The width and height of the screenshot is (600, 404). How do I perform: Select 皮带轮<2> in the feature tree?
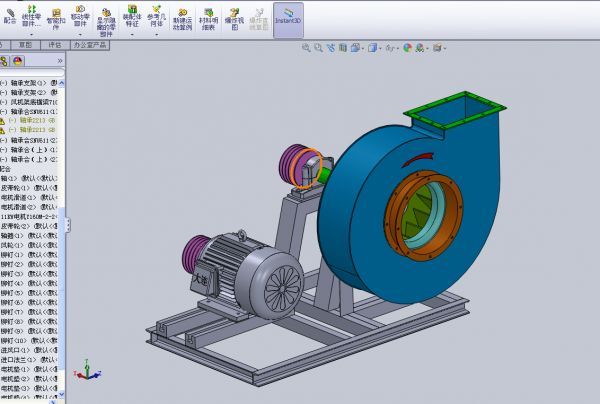29,226
